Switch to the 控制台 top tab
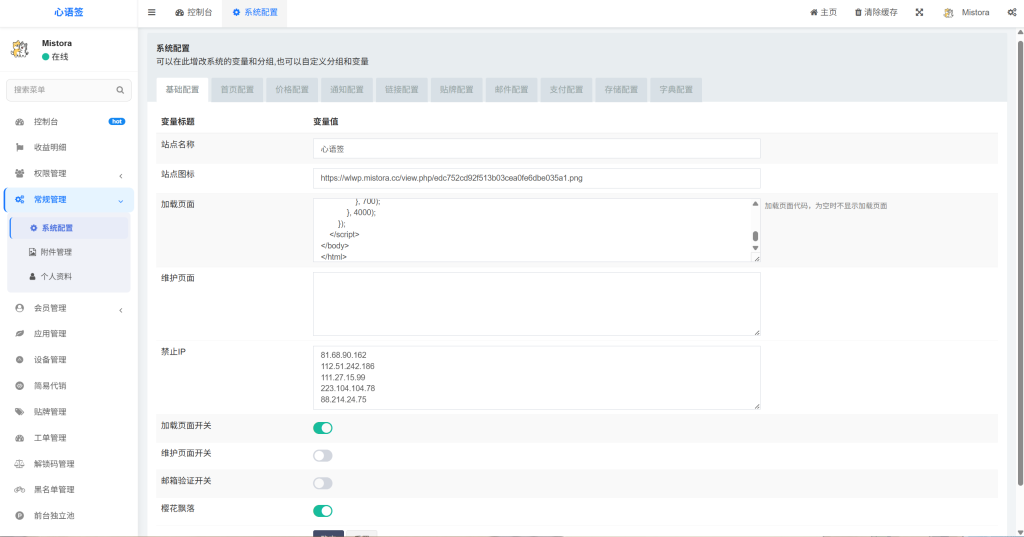The image size is (1024, 537). (194, 12)
